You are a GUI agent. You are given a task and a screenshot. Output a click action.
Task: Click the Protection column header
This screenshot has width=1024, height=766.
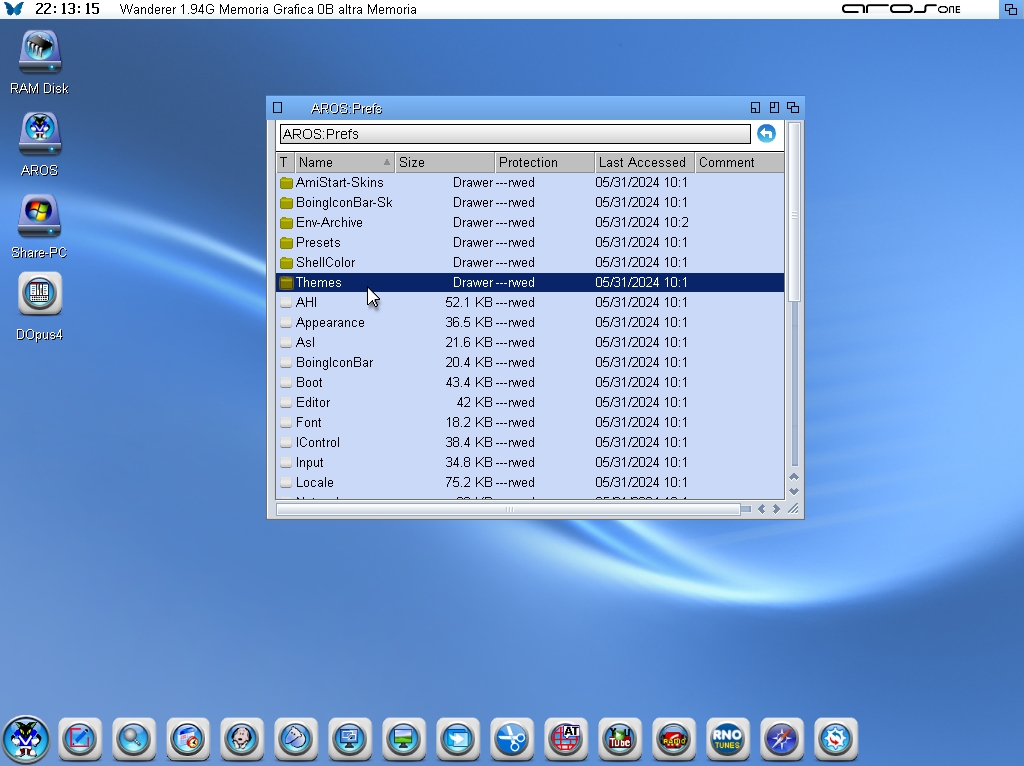click(x=544, y=162)
